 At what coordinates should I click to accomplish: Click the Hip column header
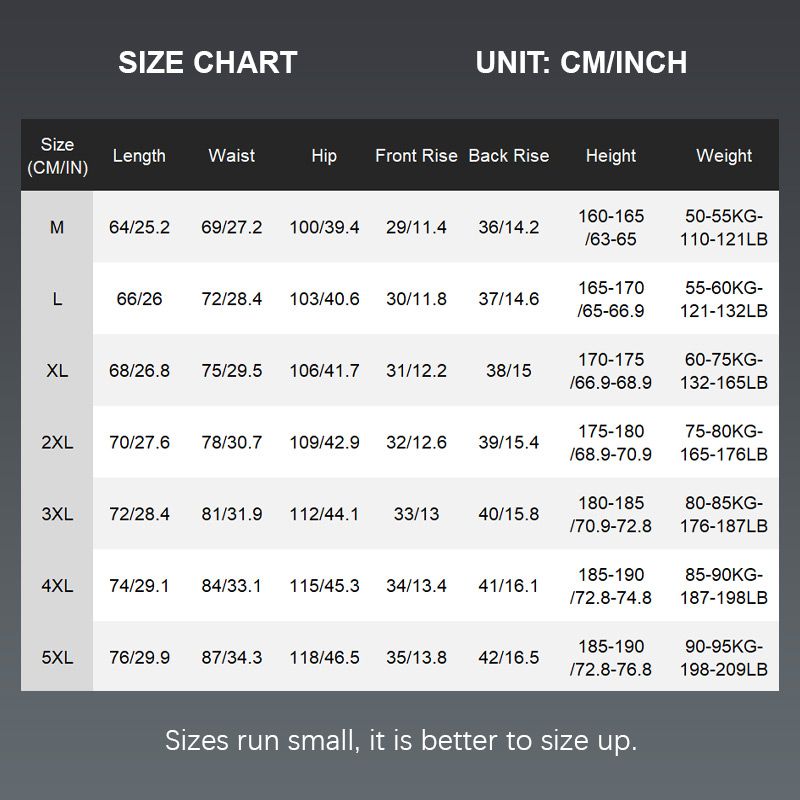(x=324, y=156)
